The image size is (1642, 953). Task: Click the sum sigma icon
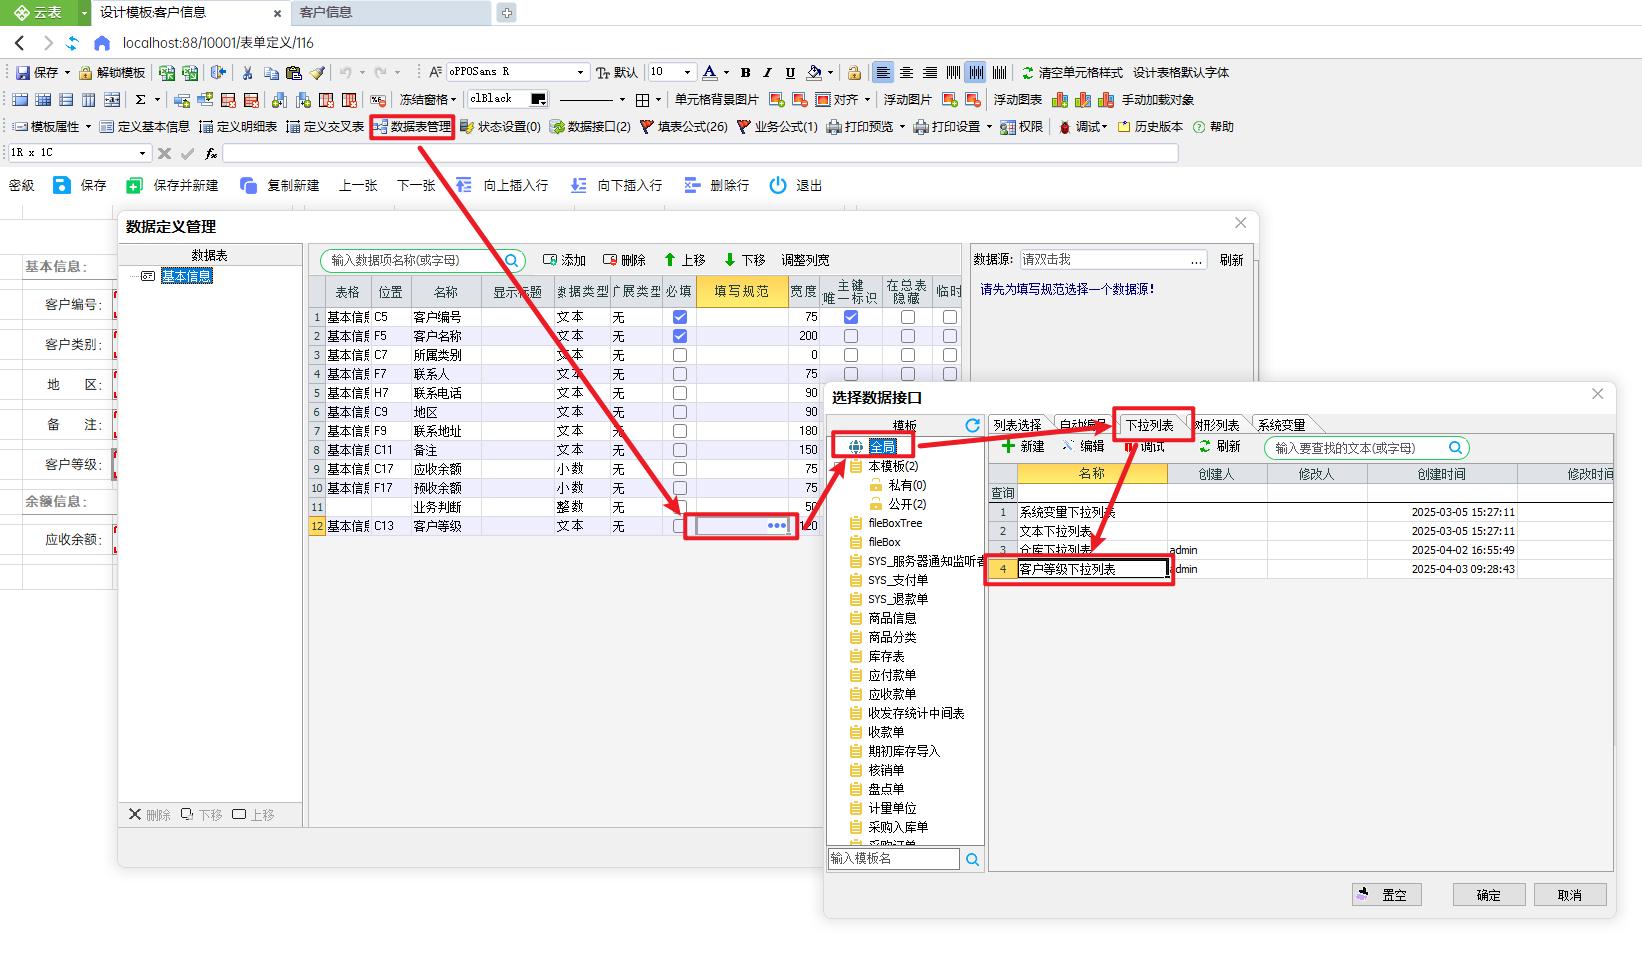tap(141, 99)
